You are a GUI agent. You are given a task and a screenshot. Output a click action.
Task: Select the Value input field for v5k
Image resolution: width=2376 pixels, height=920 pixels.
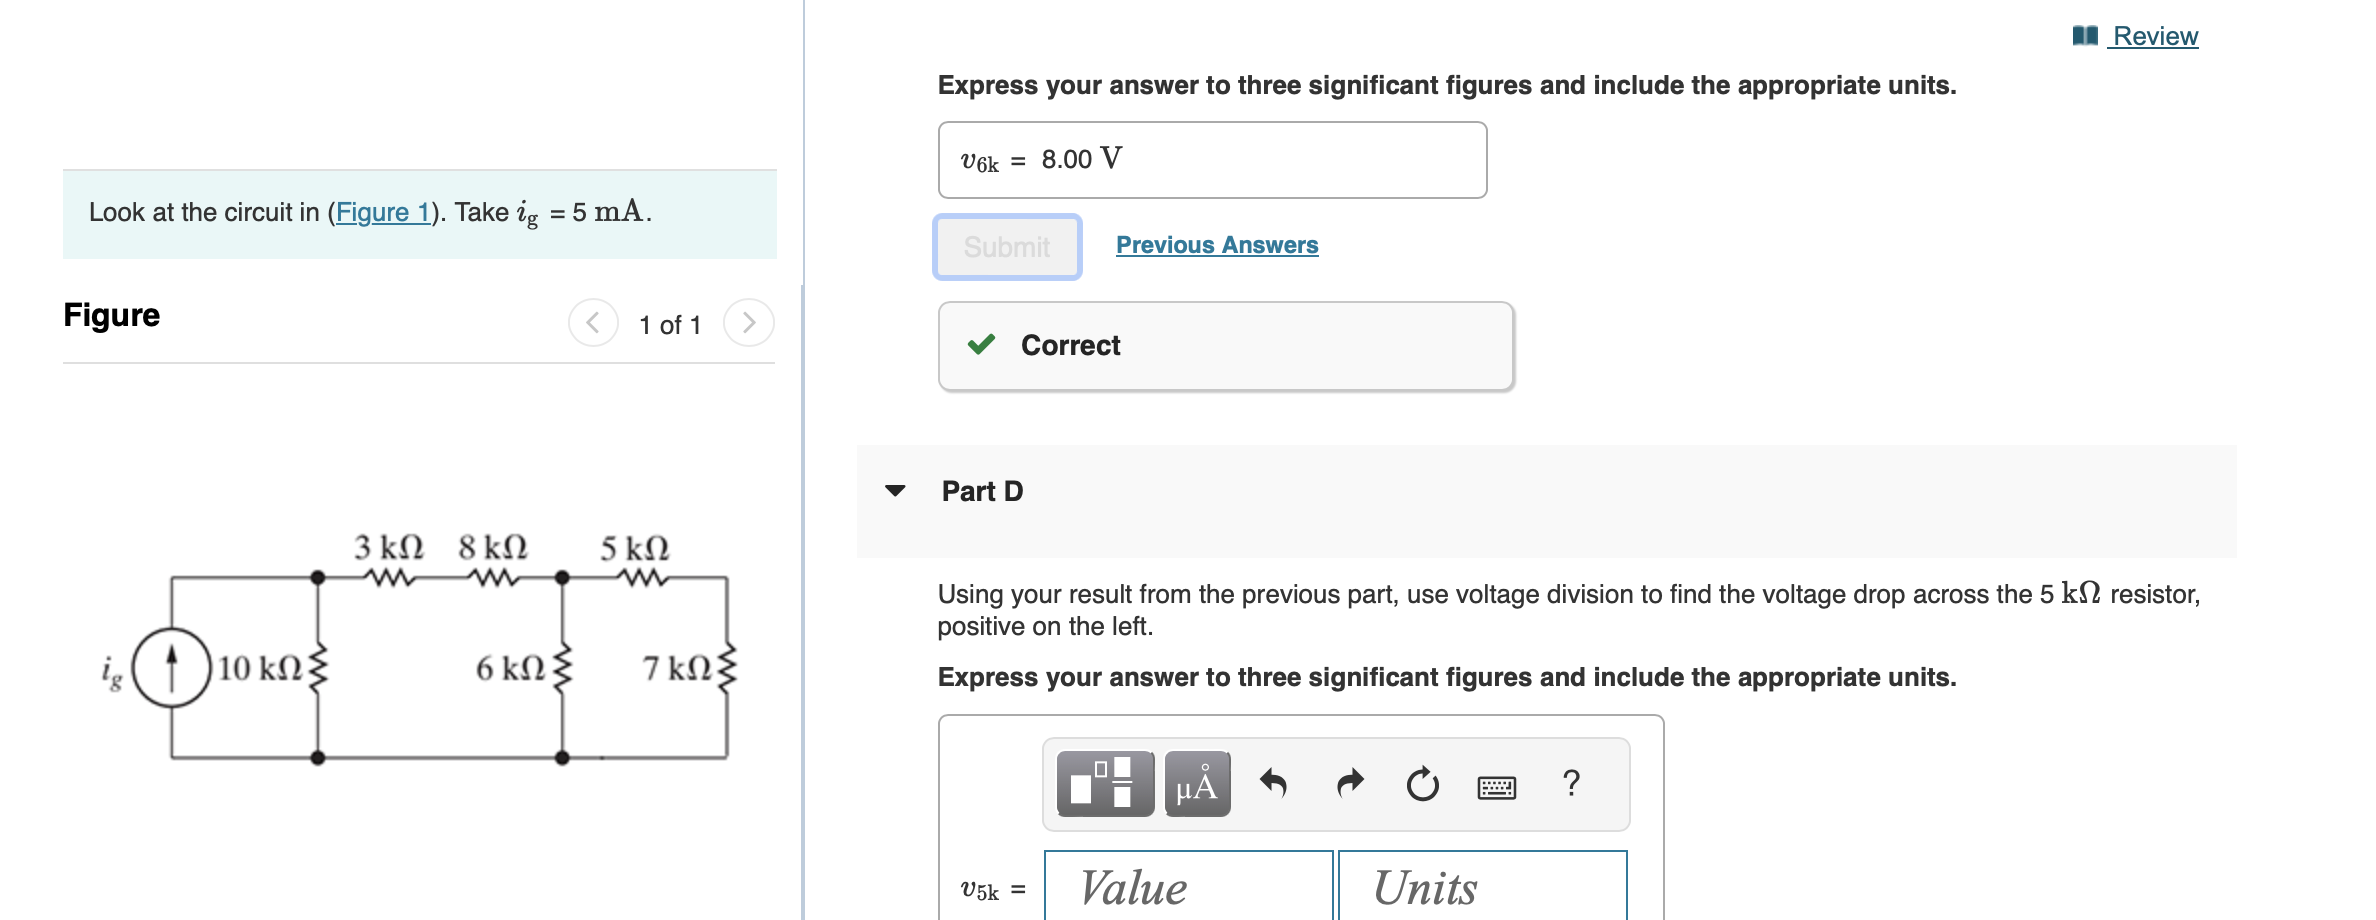[x=1188, y=886]
